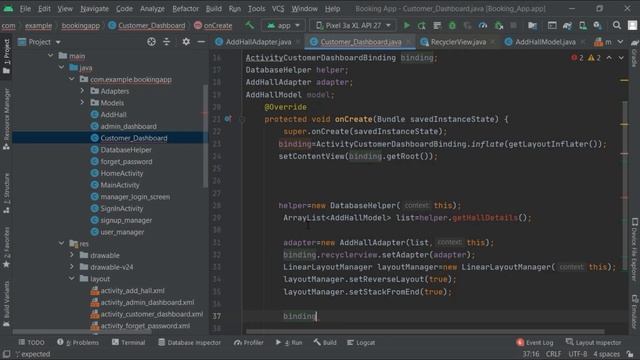Image resolution: width=640 pixels, height=360 pixels.
Task: Open the File menu
Action: click(25, 8)
